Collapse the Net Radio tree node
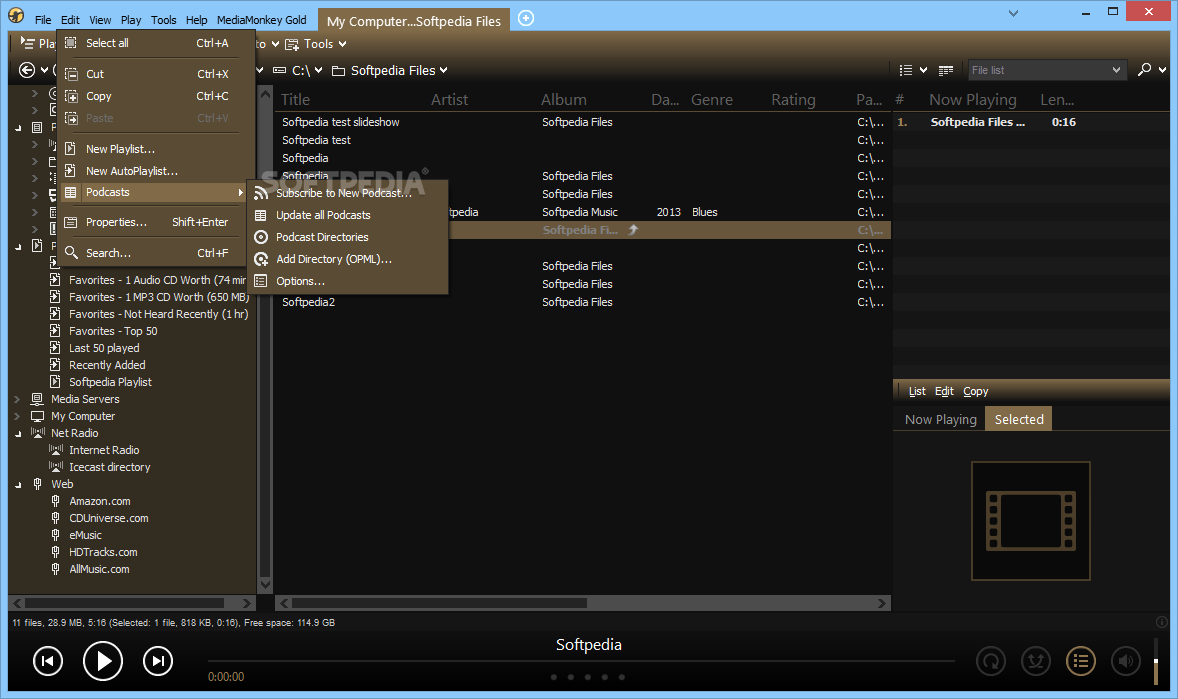 [x=18, y=434]
